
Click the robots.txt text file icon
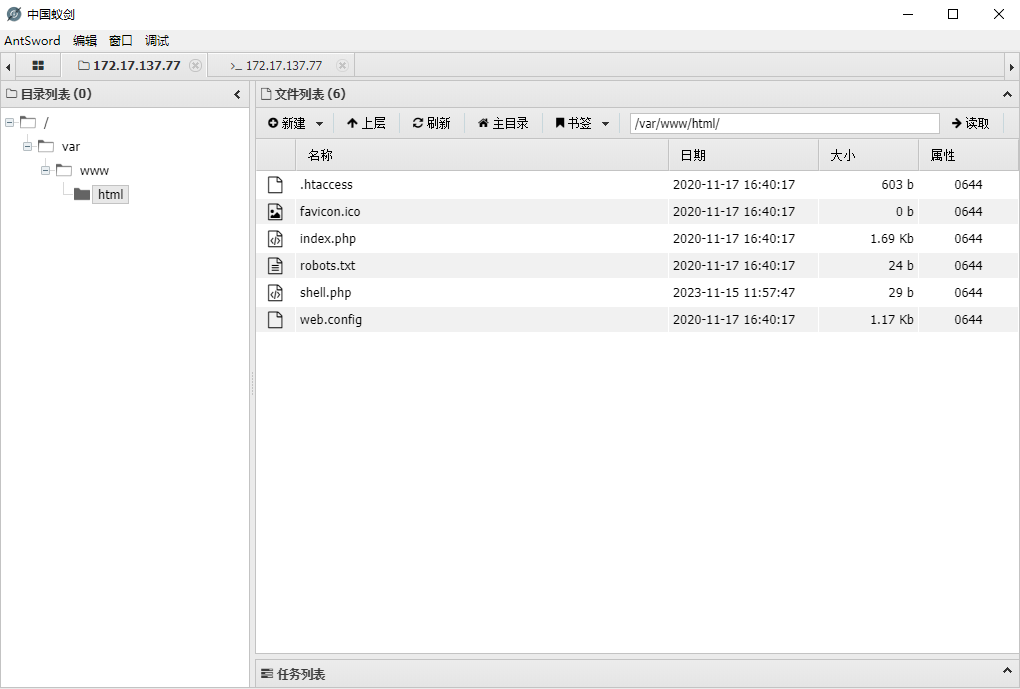276,265
